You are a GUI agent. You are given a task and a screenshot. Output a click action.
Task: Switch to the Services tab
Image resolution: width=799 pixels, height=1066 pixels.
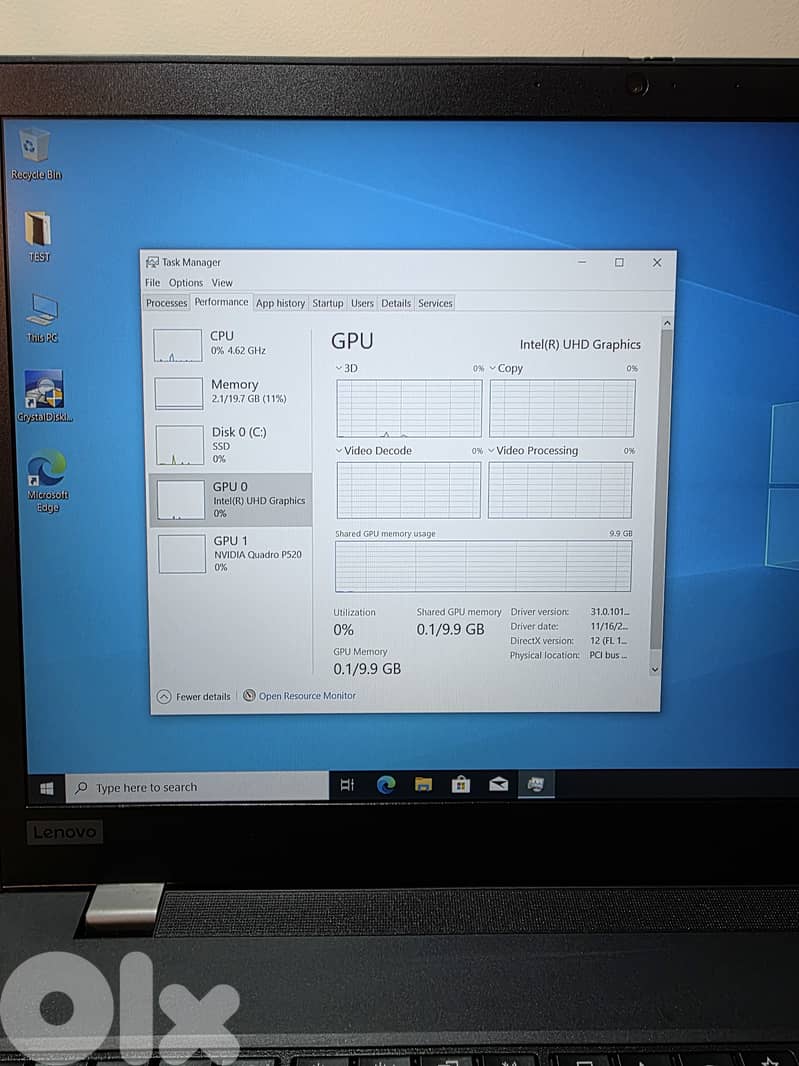coord(435,303)
